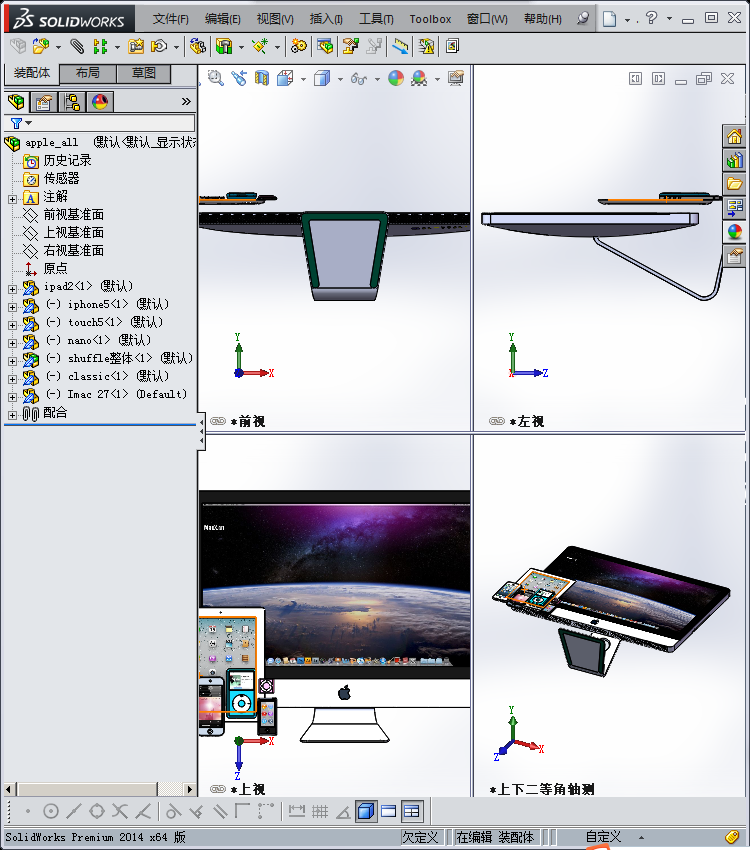The image size is (750, 850).
Task: Expand the Imac 27<1> component node
Action: tap(12, 397)
